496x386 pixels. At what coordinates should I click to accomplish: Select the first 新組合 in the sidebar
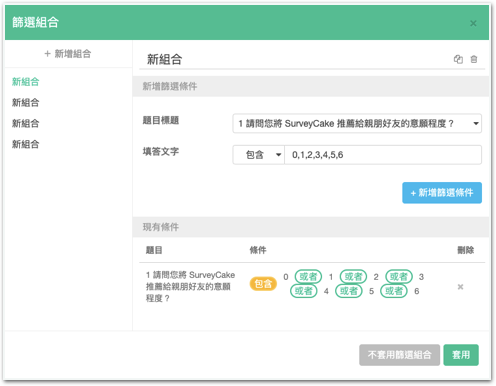[x=26, y=82]
